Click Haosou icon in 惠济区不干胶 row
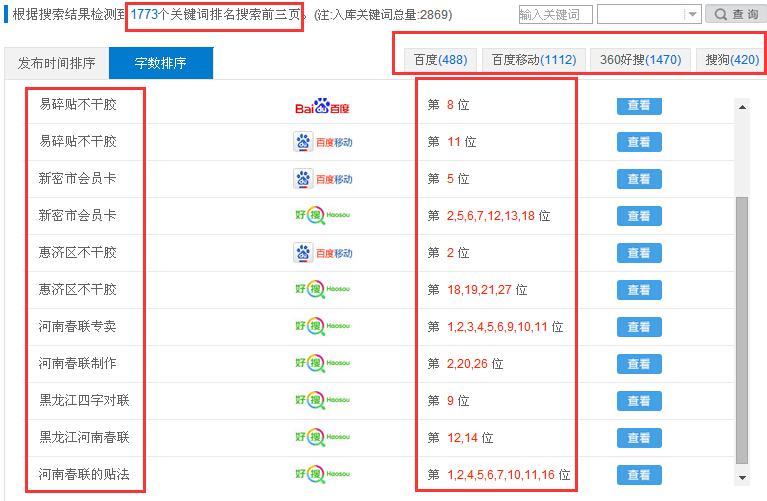Screen dimensions: 767x501 [x=322, y=289]
